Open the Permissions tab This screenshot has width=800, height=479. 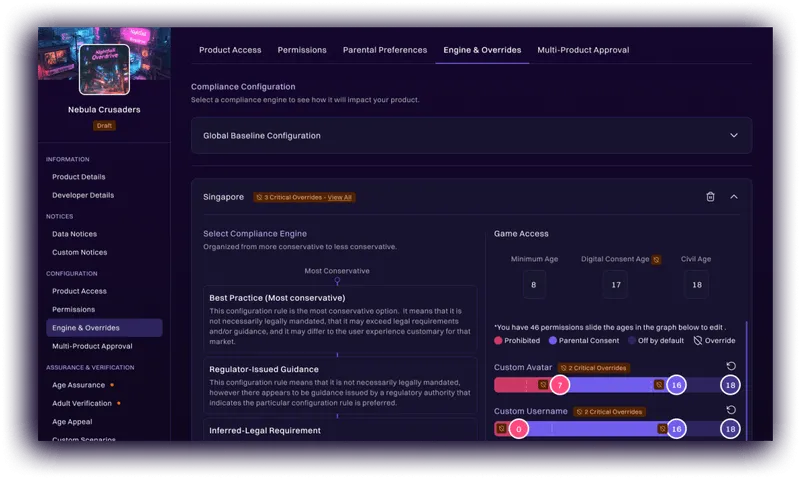tap(302, 50)
